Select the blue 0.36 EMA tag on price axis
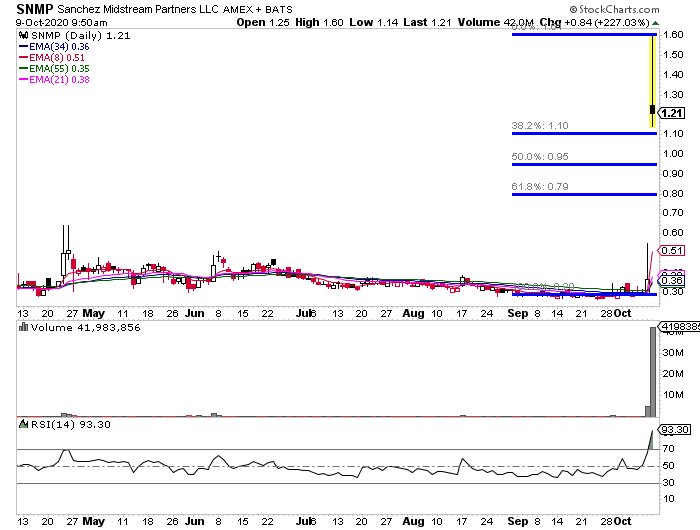700x530 pixels. coord(672,280)
